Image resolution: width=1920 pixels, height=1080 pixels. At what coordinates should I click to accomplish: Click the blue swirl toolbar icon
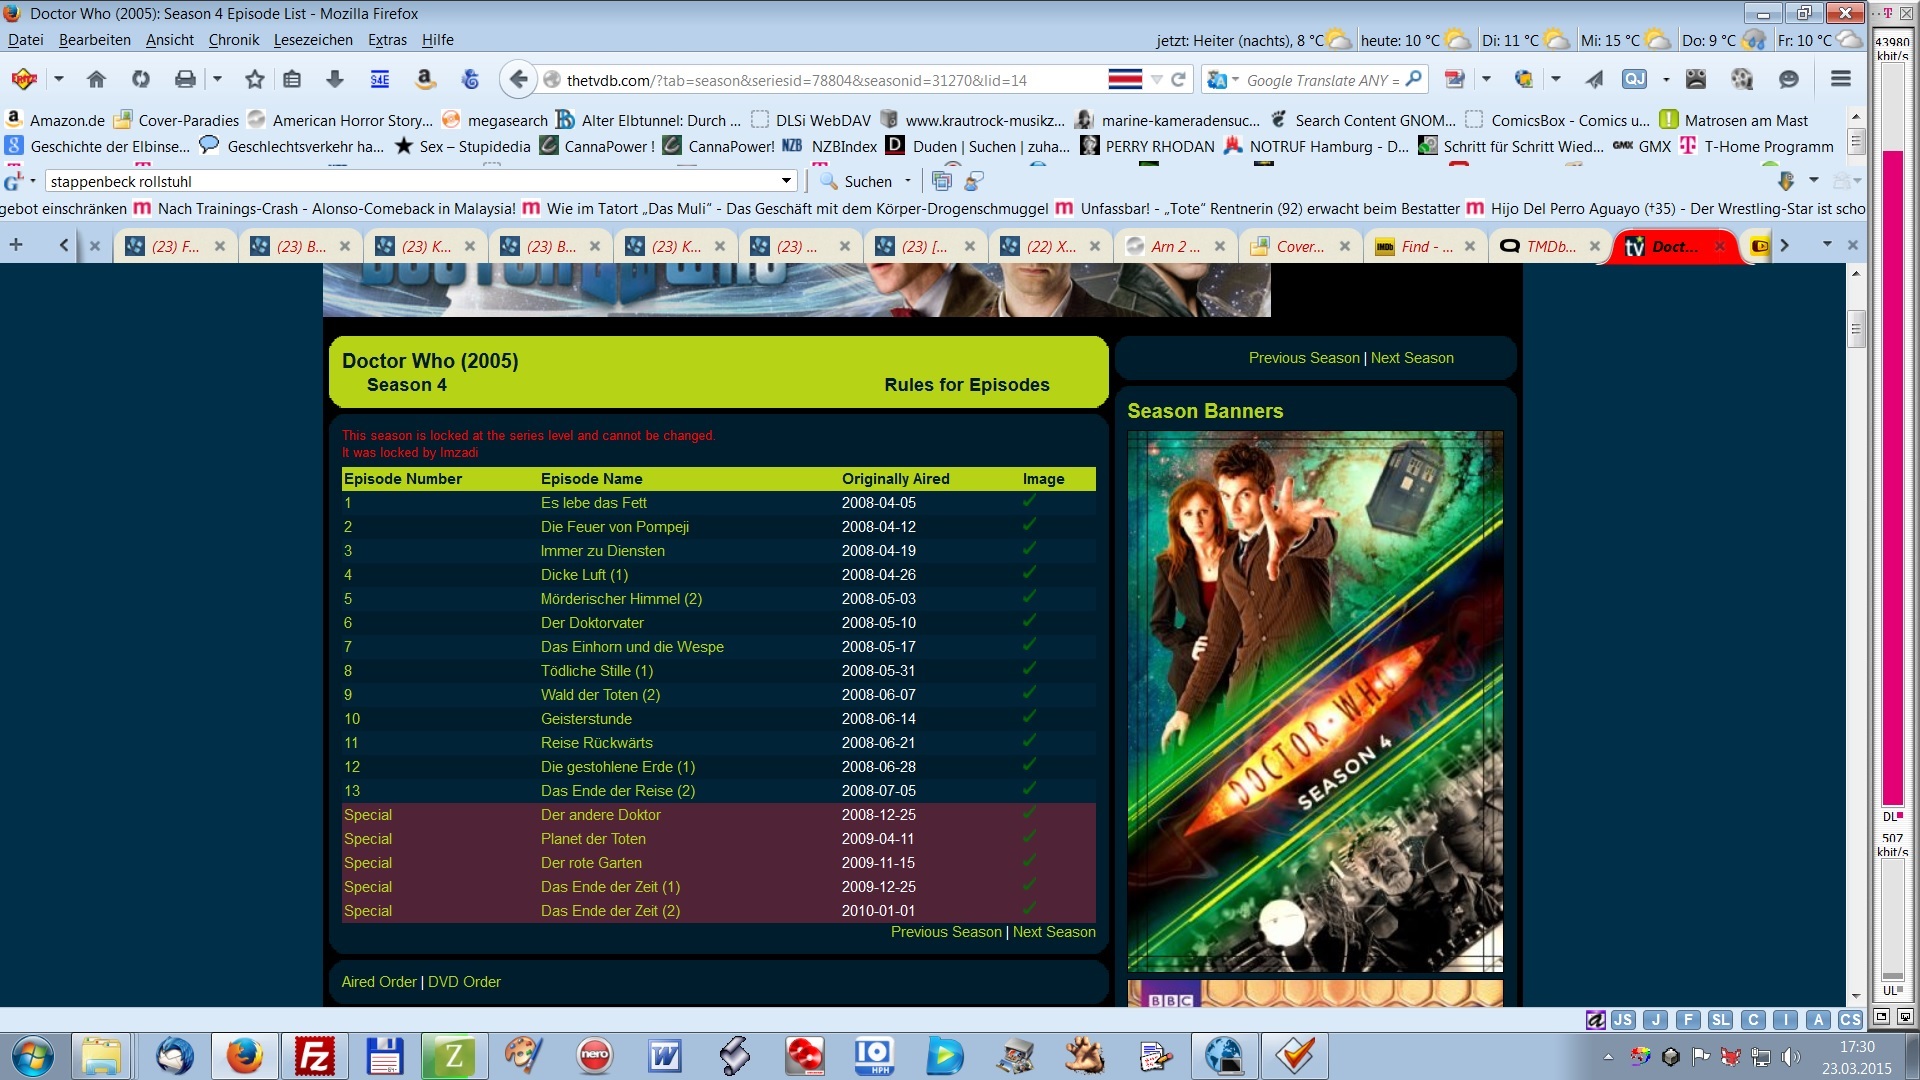pos(470,79)
